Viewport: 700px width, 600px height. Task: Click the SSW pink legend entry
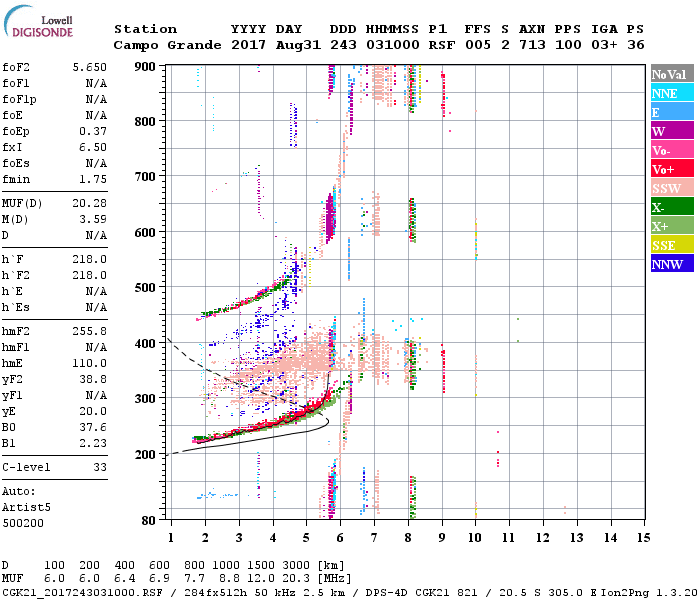click(x=670, y=188)
